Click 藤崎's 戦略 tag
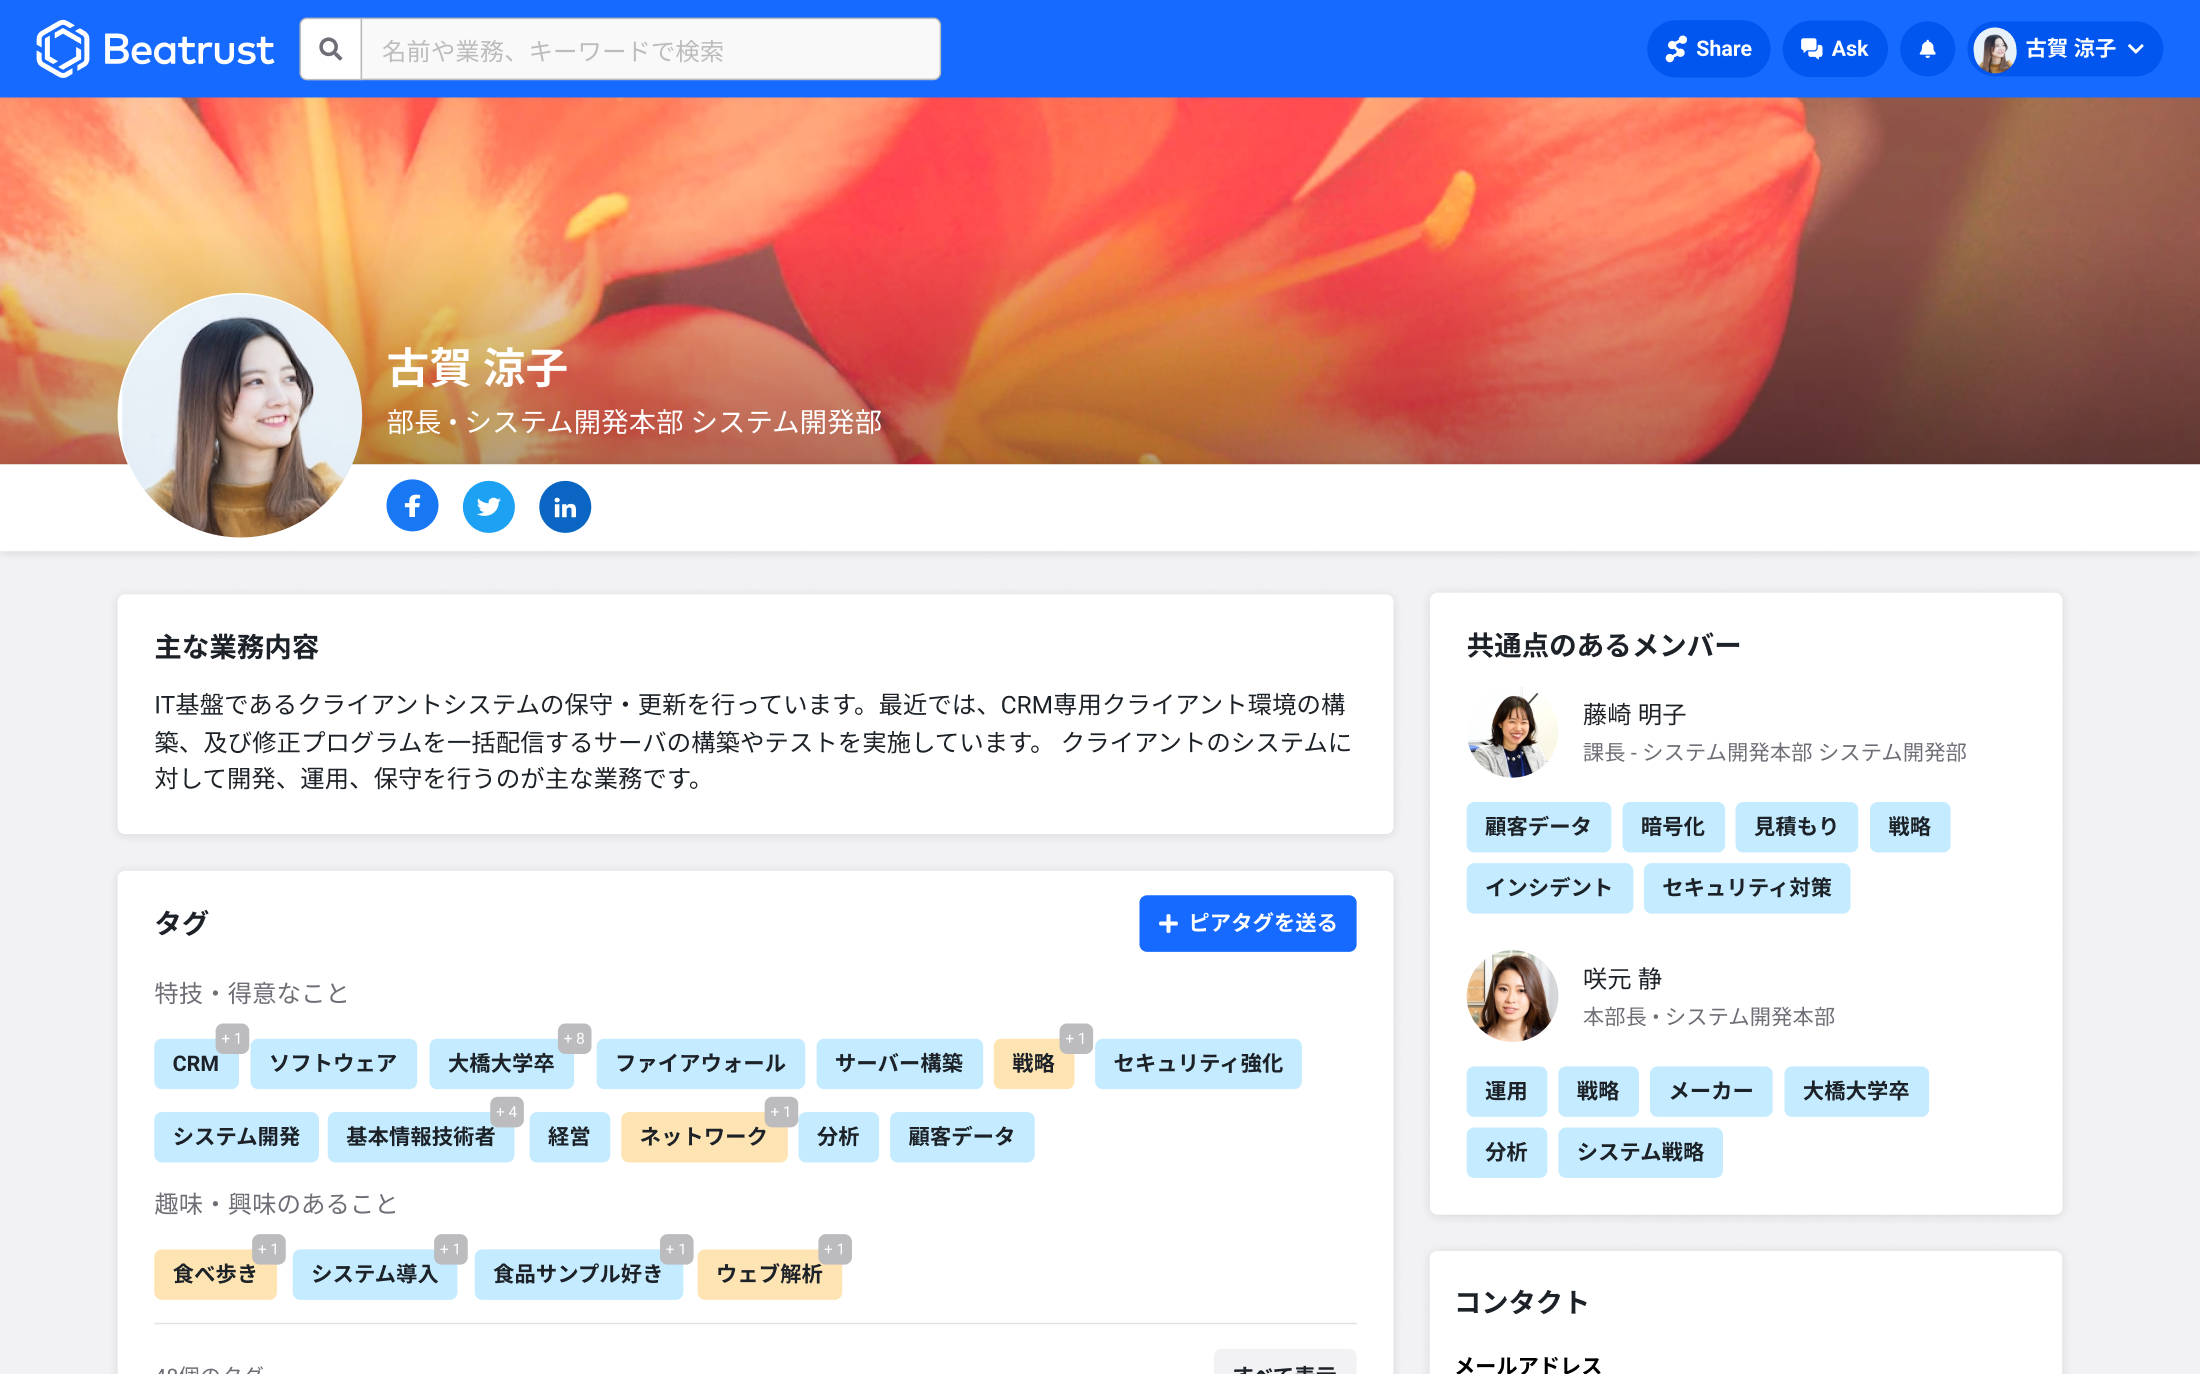 click(x=1909, y=827)
